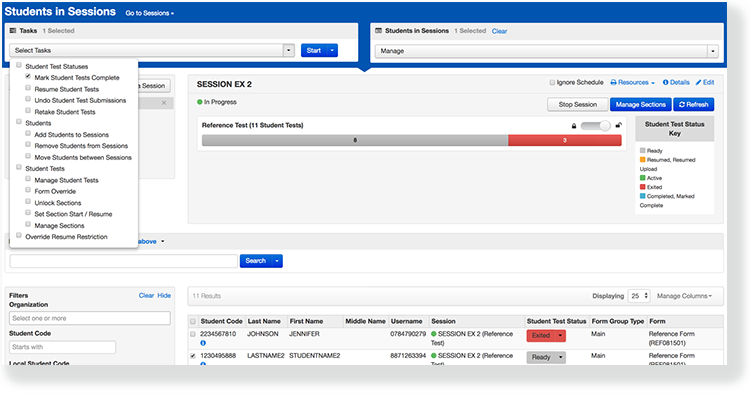Click the Edit pencil icon for session

point(698,82)
